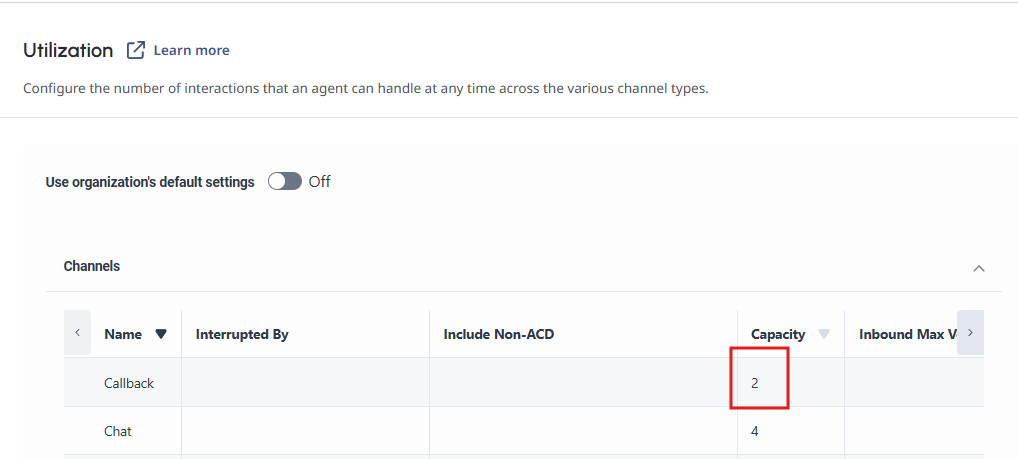1018x459 pixels.
Task: Click the Learn more link
Action: click(191, 50)
